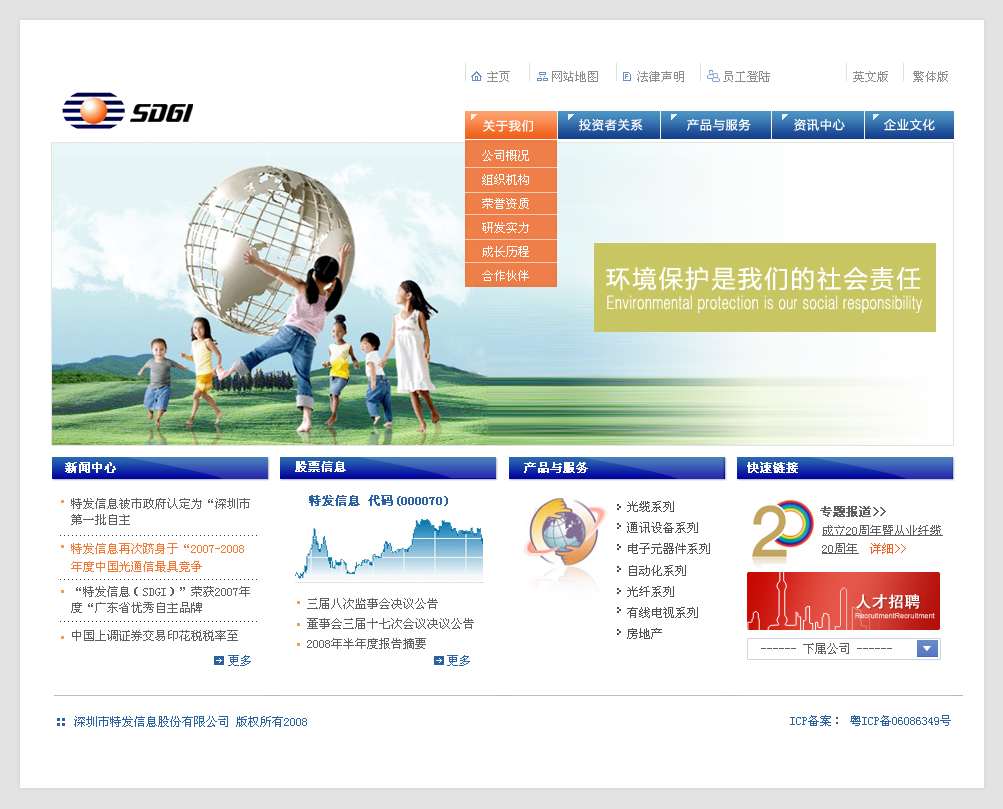The height and width of the screenshot is (809, 1003).
Task: Open the 关于我们 navigation menu
Action: [510, 126]
